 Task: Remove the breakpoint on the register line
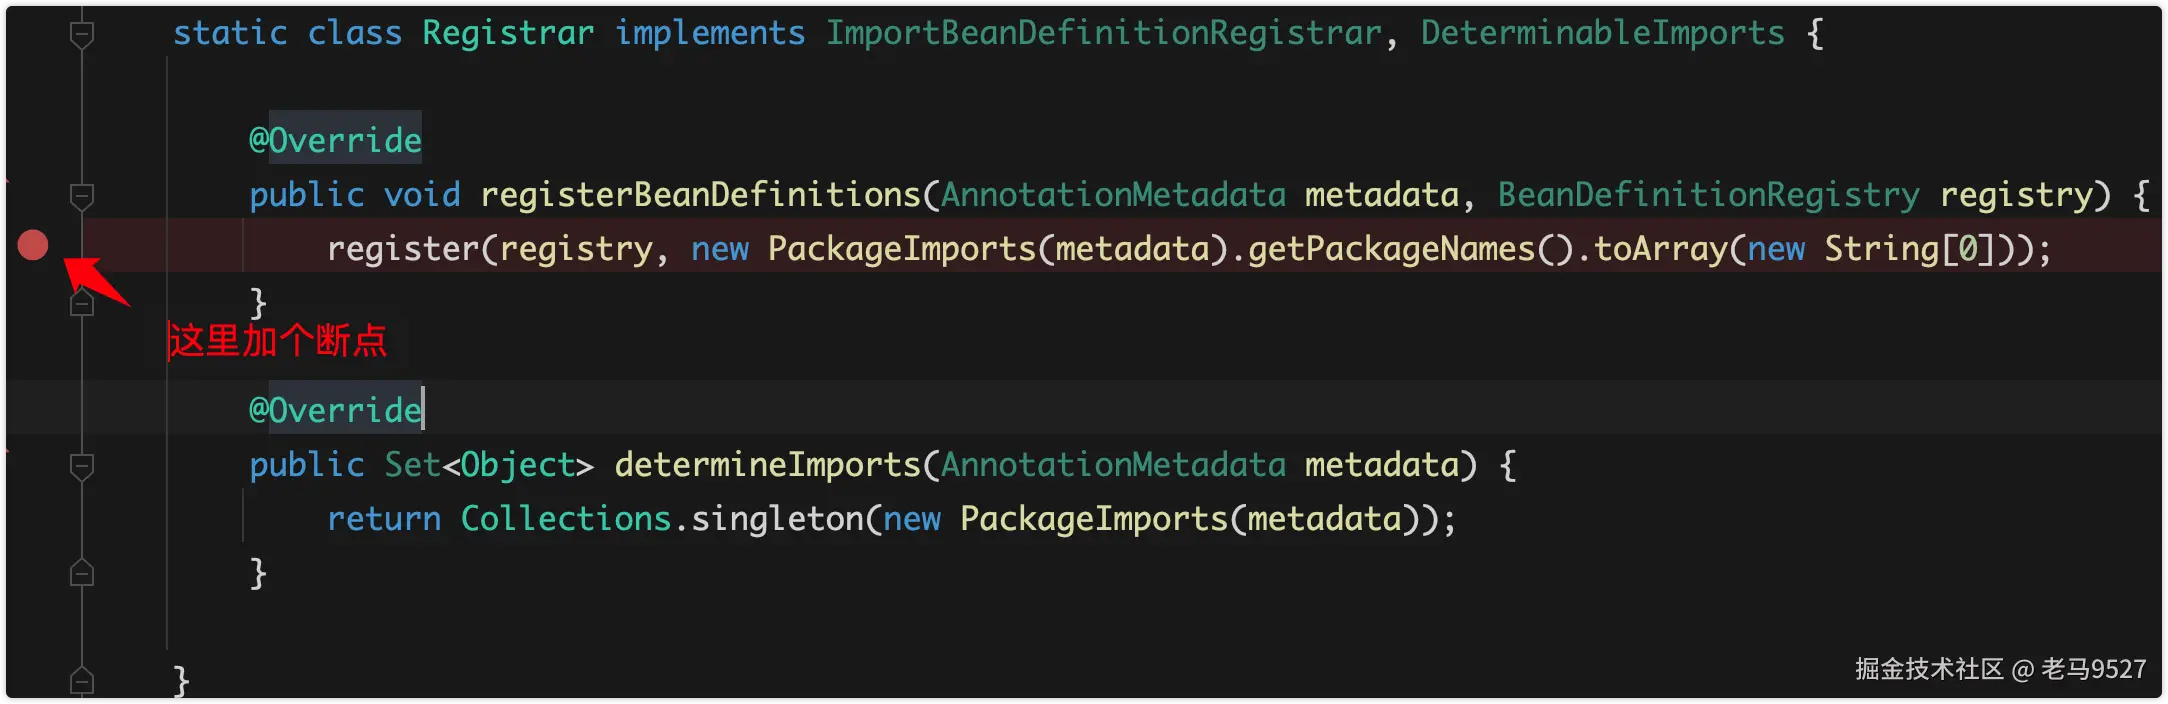coord(33,245)
